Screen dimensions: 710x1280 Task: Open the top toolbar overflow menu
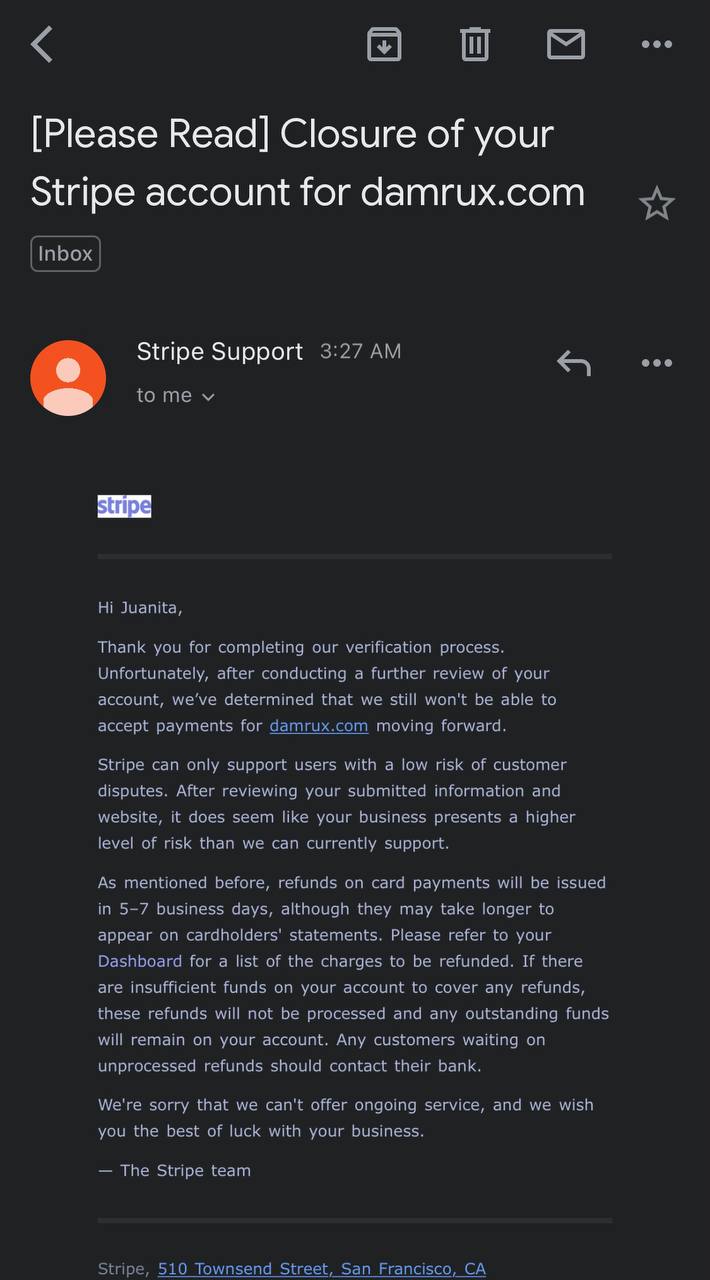656,44
